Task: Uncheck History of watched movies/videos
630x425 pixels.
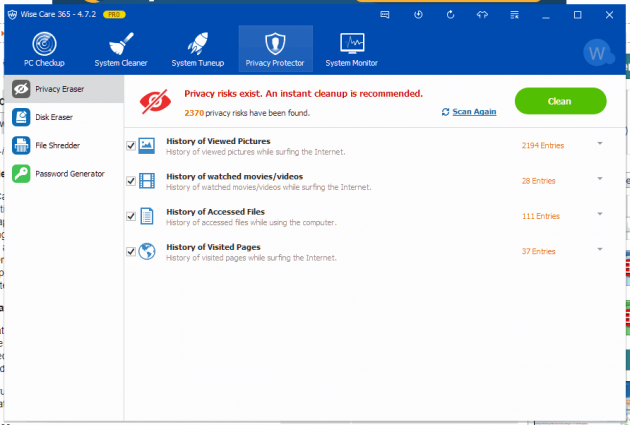Action: 132,181
